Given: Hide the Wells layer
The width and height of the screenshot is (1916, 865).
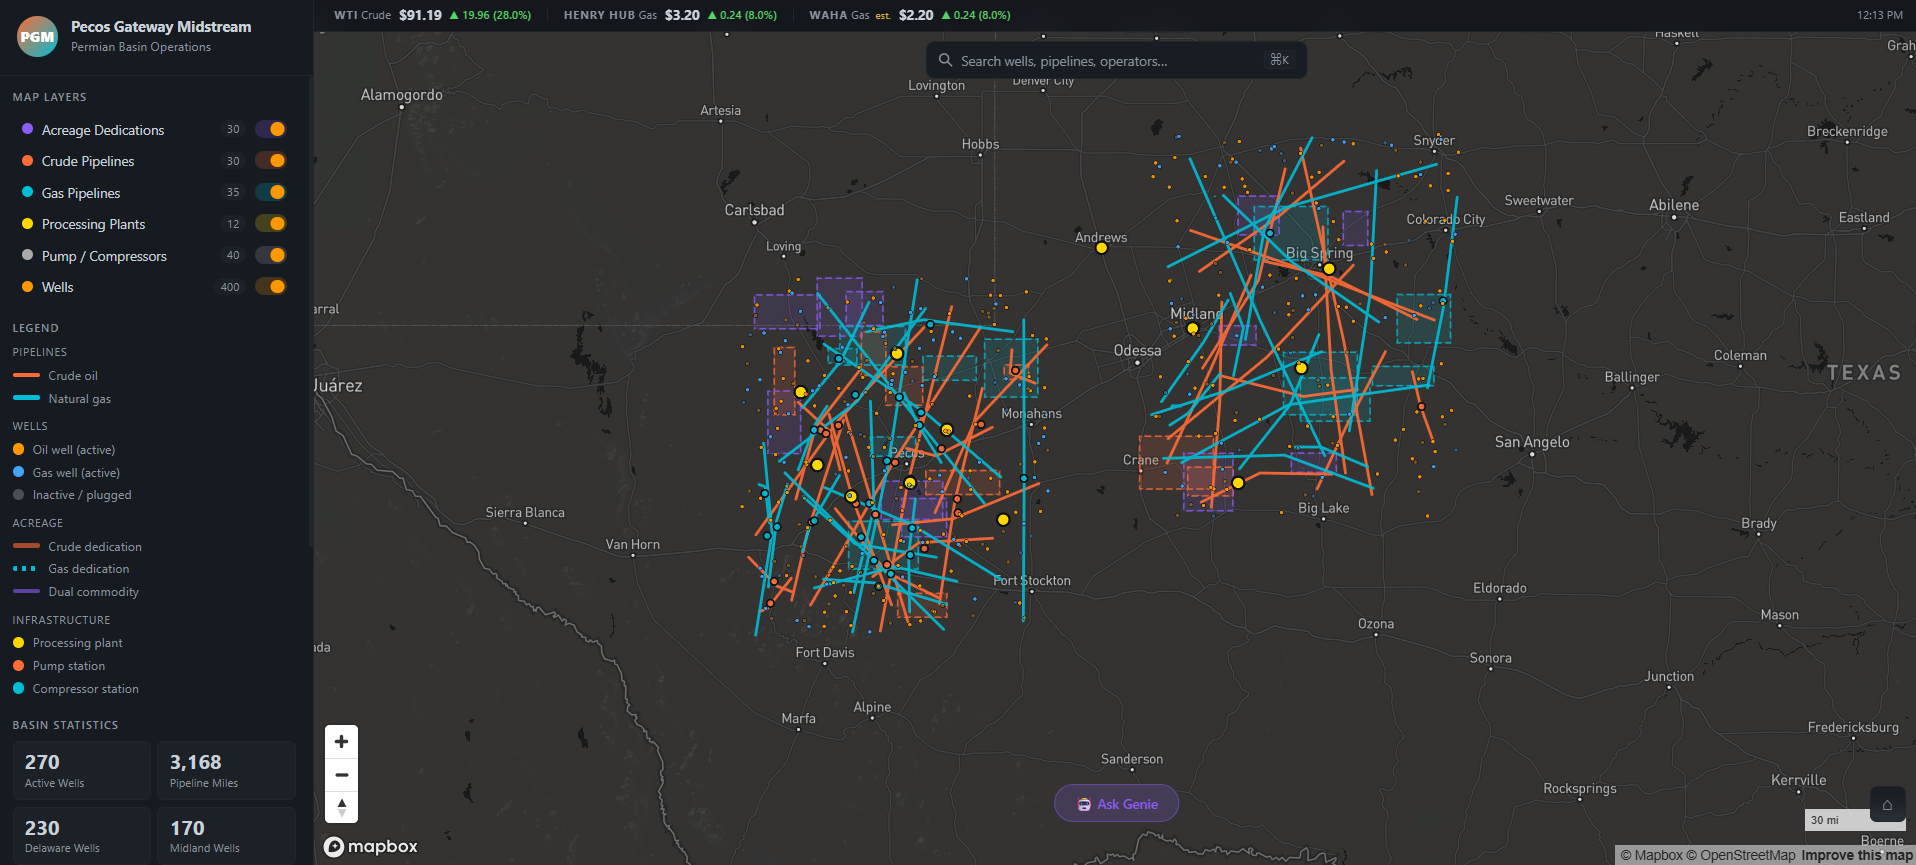Looking at the screenshot, I should point(270,287).
